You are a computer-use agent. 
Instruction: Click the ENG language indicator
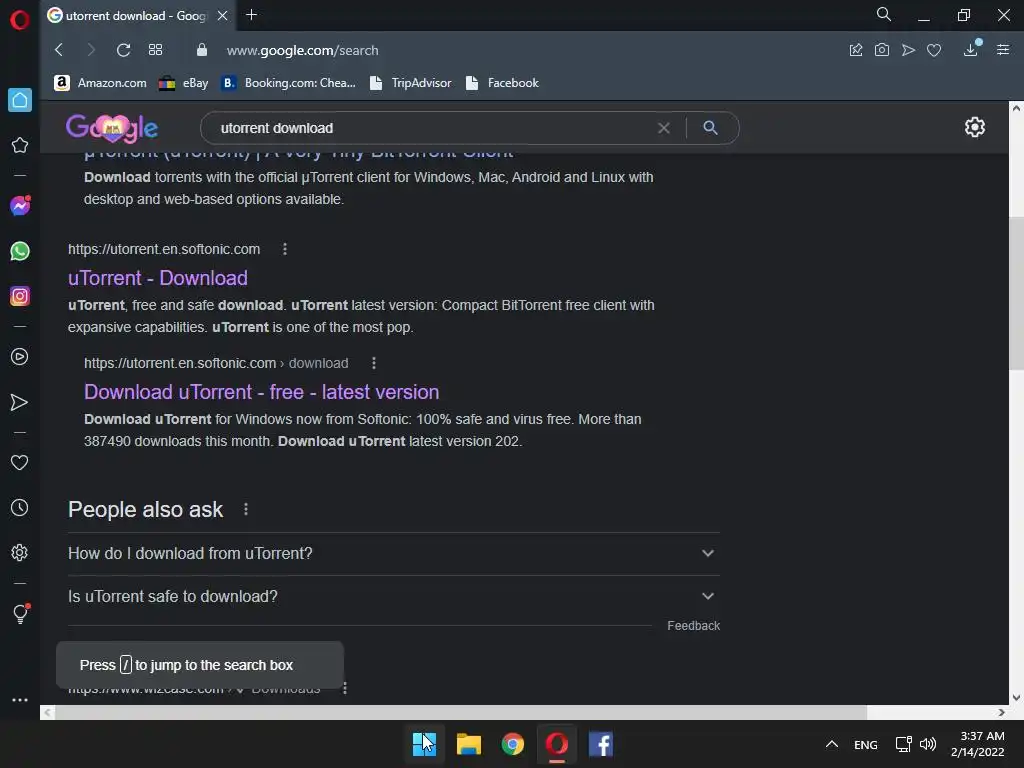point(865,744)
